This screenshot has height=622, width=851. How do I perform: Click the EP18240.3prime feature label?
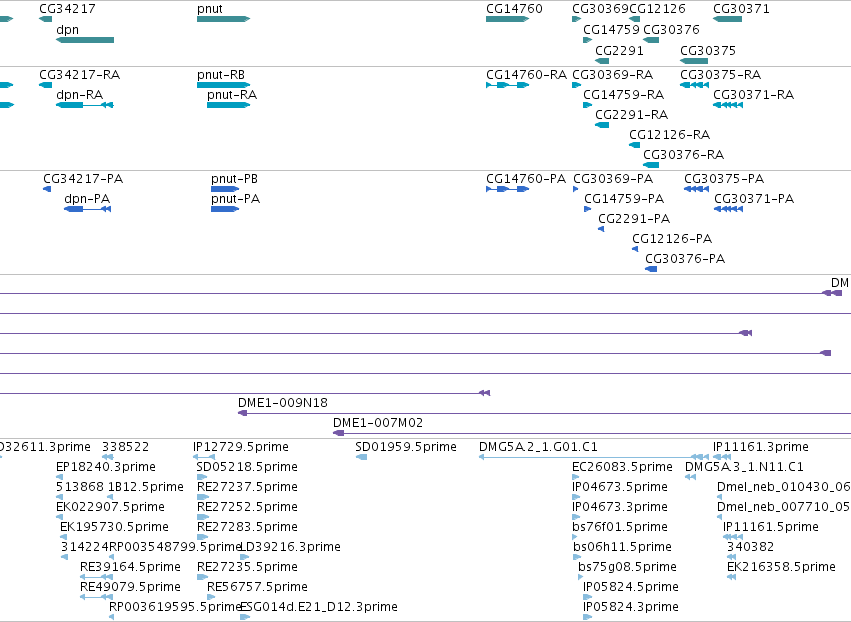106,467
